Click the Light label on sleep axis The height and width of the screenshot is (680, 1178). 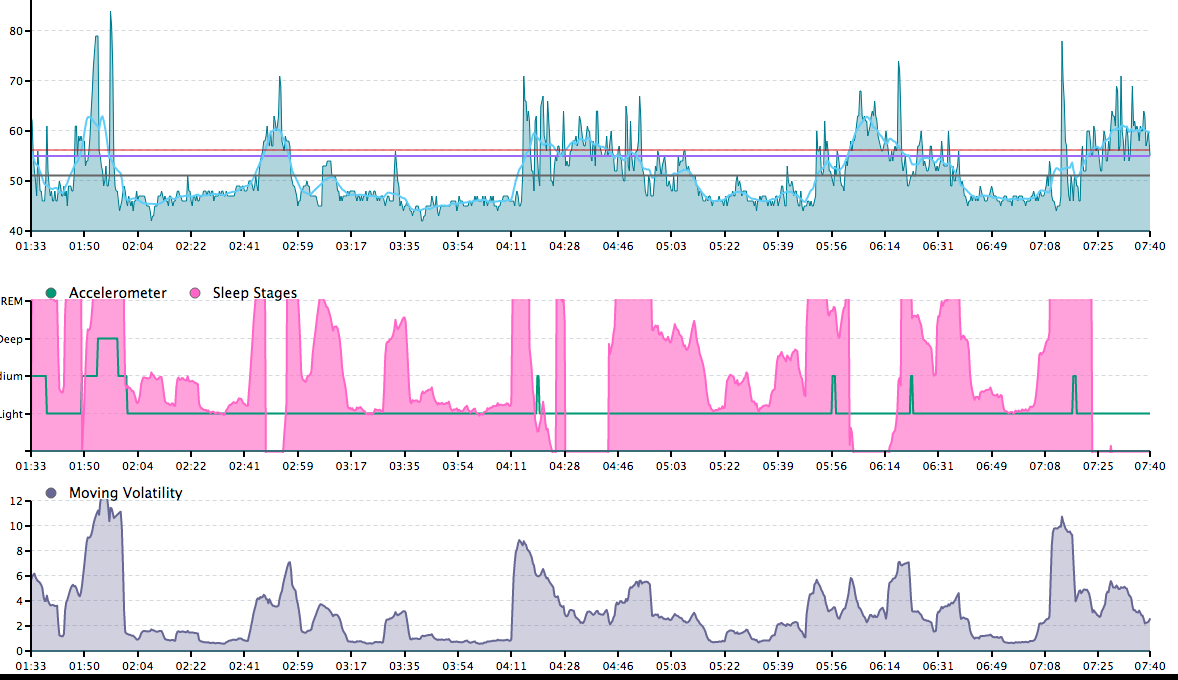pyautogui.click(x=12, y=414)
